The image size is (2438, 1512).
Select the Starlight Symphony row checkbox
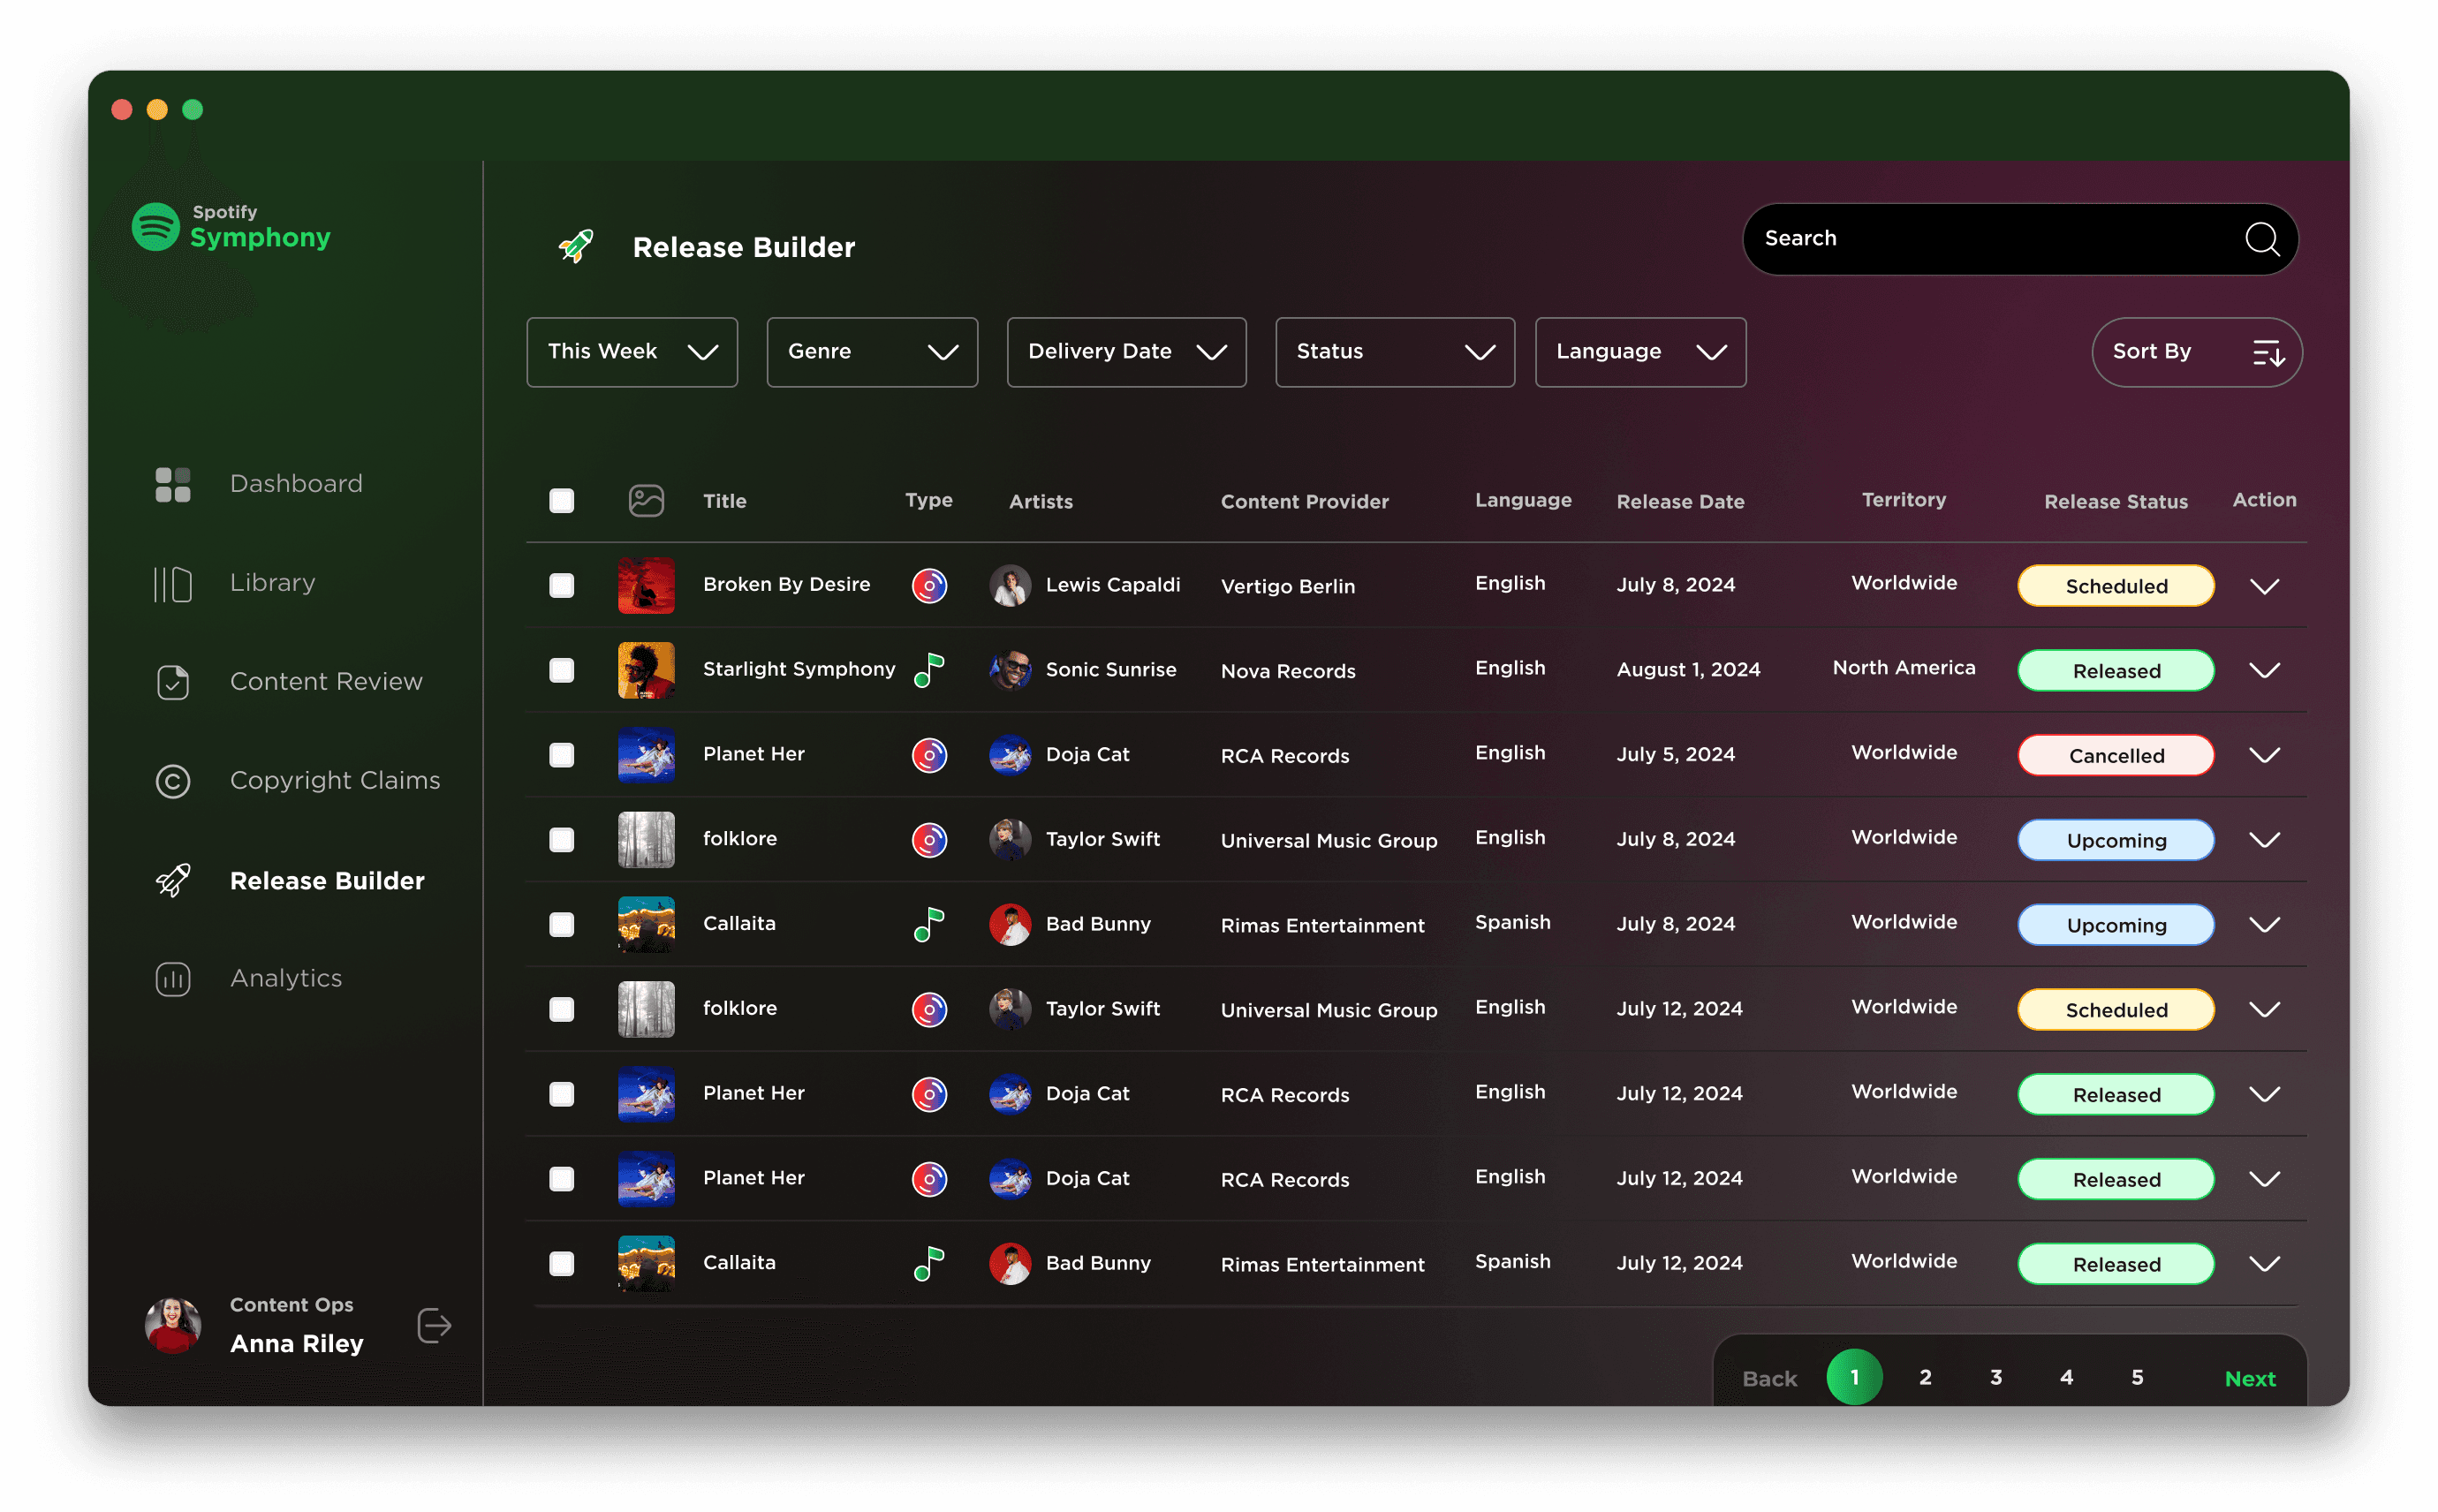click(561, 670)
